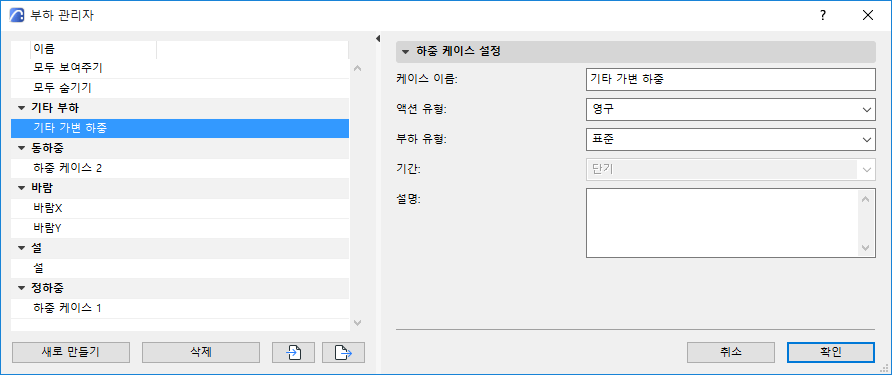Collapse the 바람 group
Screen dimensions: 892x375
(x=22, y=188)
